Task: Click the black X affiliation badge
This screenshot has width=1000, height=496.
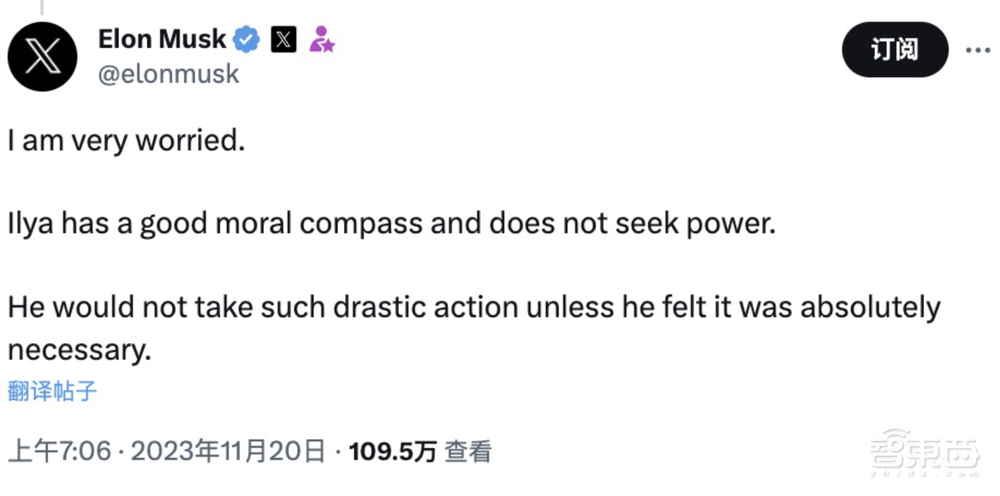Action: tap(284, 40)
